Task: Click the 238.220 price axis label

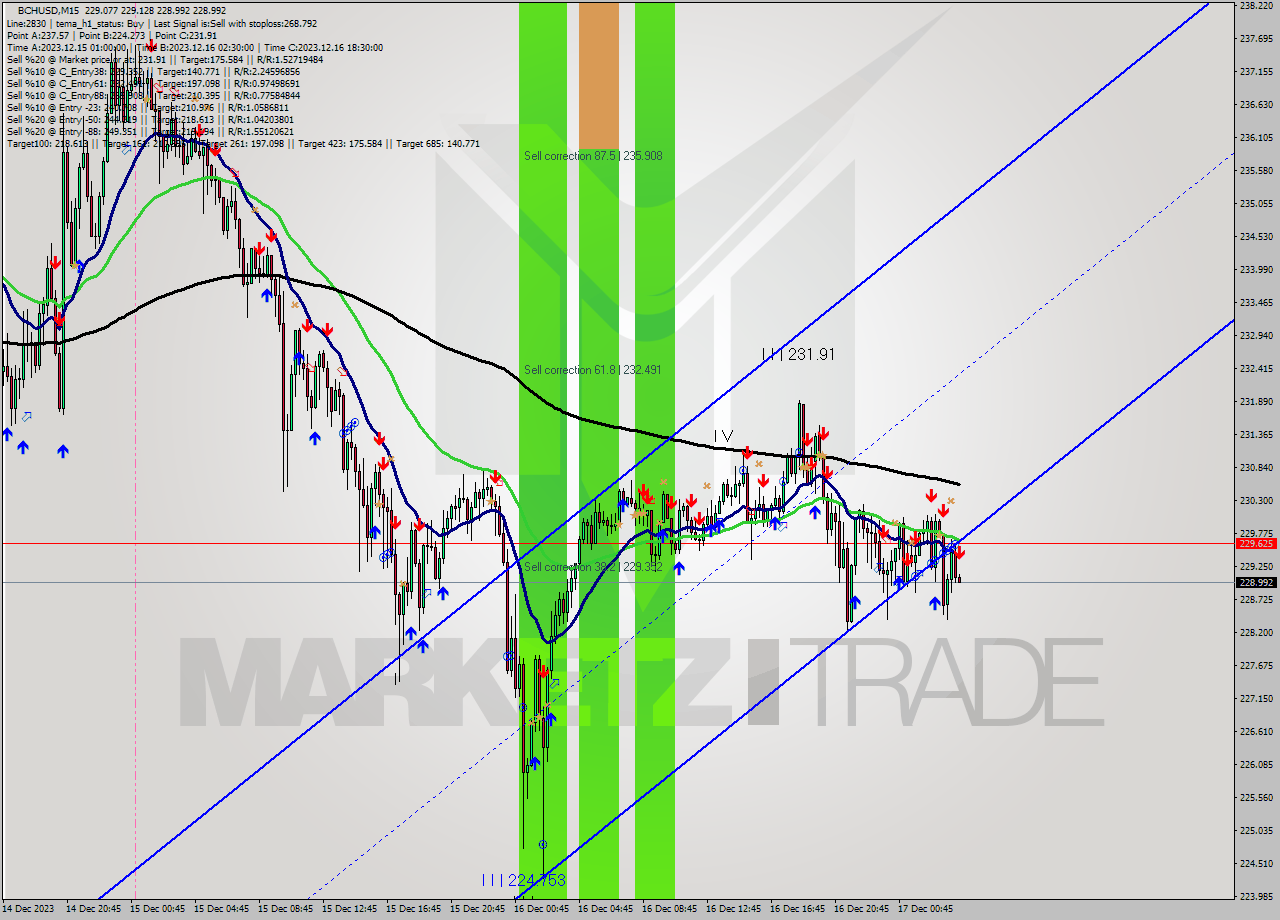Action: 1256,5
